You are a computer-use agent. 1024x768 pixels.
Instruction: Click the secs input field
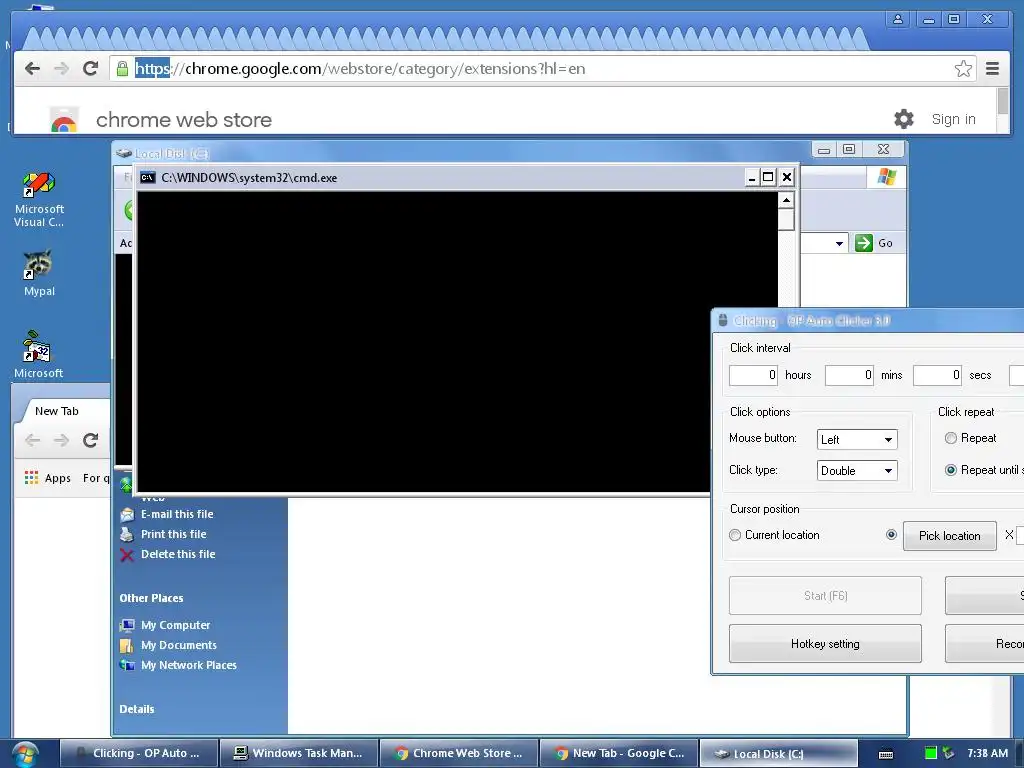point(937,375)
